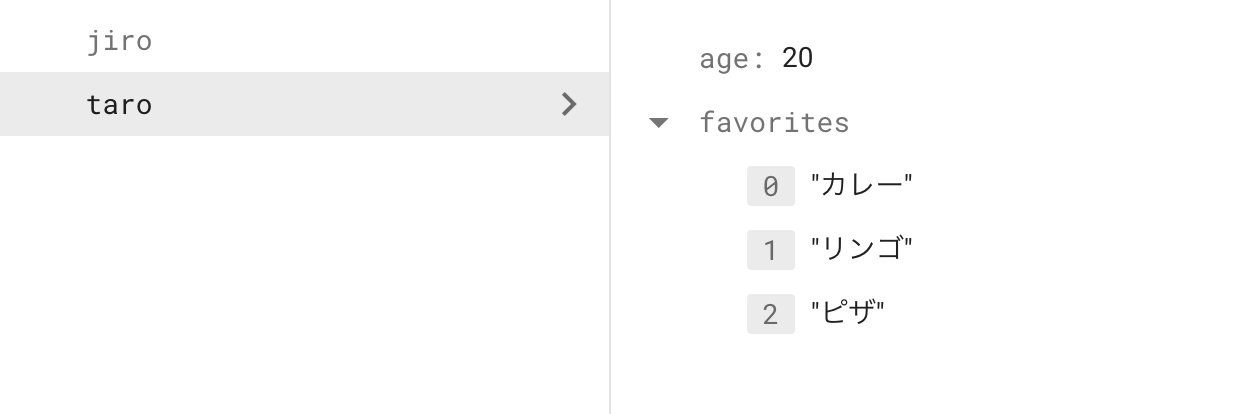Click the age field label
The width and height of the screenshot is (1254, 414).
coord(731,59)
